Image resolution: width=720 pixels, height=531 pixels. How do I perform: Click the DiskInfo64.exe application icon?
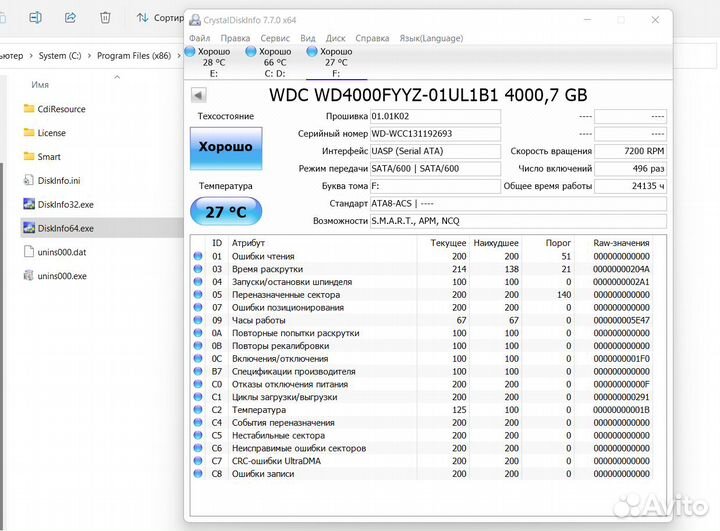(x=29, y=228)
